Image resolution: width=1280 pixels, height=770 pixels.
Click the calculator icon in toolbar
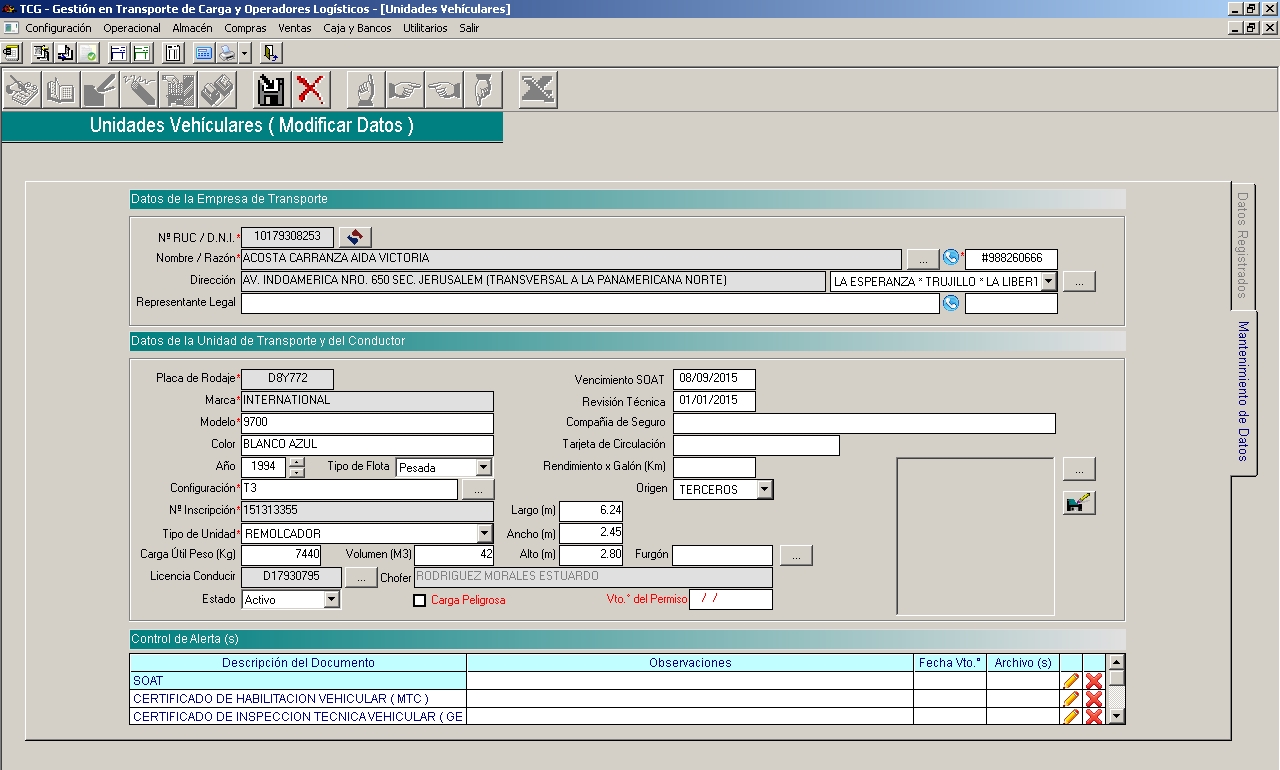pos(204,53)
